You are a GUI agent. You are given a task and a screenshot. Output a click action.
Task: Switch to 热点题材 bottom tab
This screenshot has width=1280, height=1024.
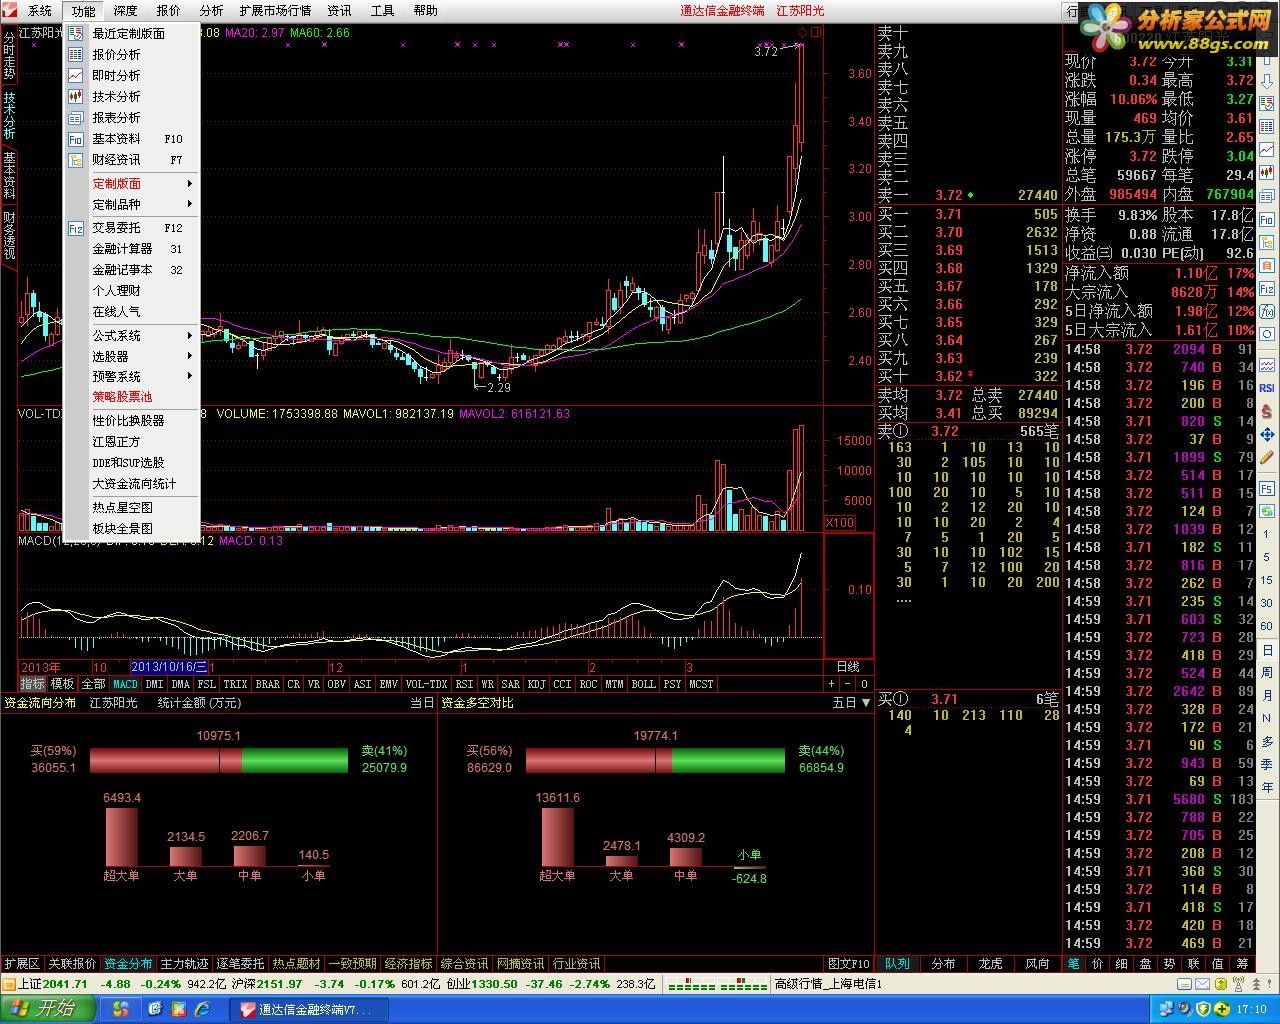pyautogui.click(x=297, y=964)
